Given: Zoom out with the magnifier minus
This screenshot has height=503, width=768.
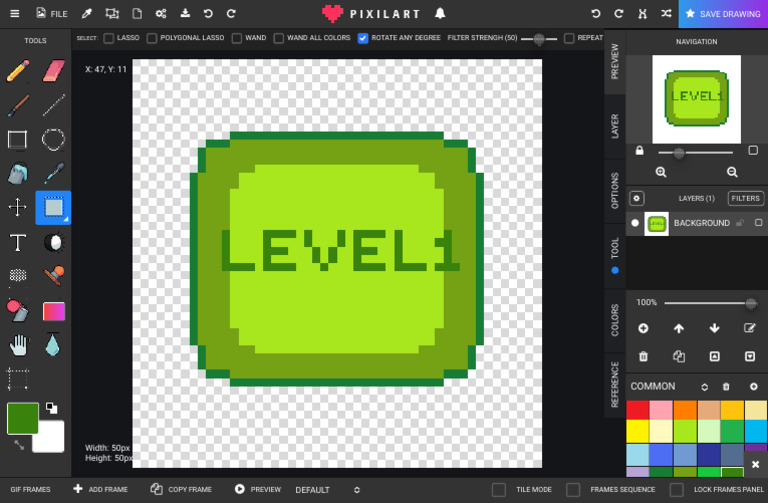Looking at the screenshot, I should (x=732, y=172).
